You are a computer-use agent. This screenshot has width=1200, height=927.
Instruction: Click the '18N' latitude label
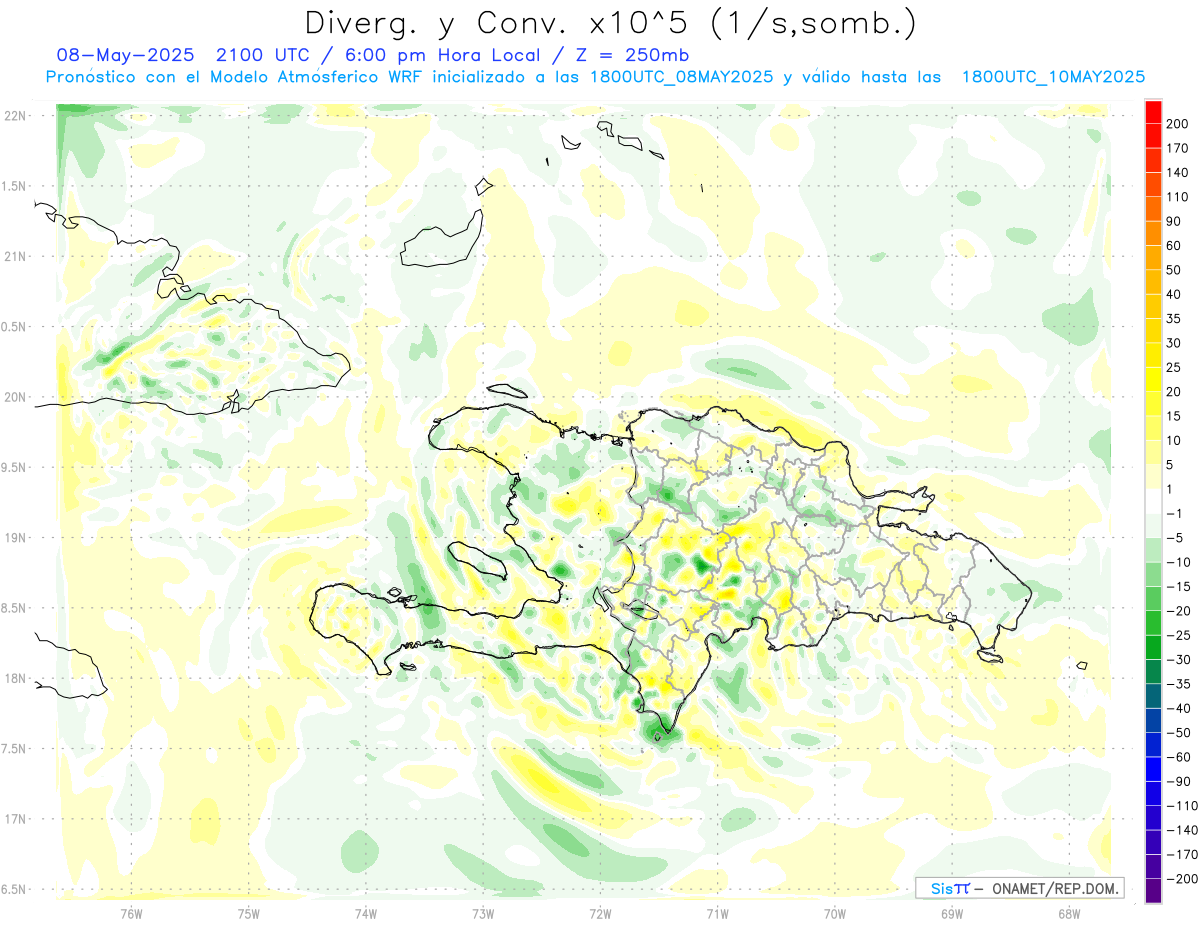point(15,679)
